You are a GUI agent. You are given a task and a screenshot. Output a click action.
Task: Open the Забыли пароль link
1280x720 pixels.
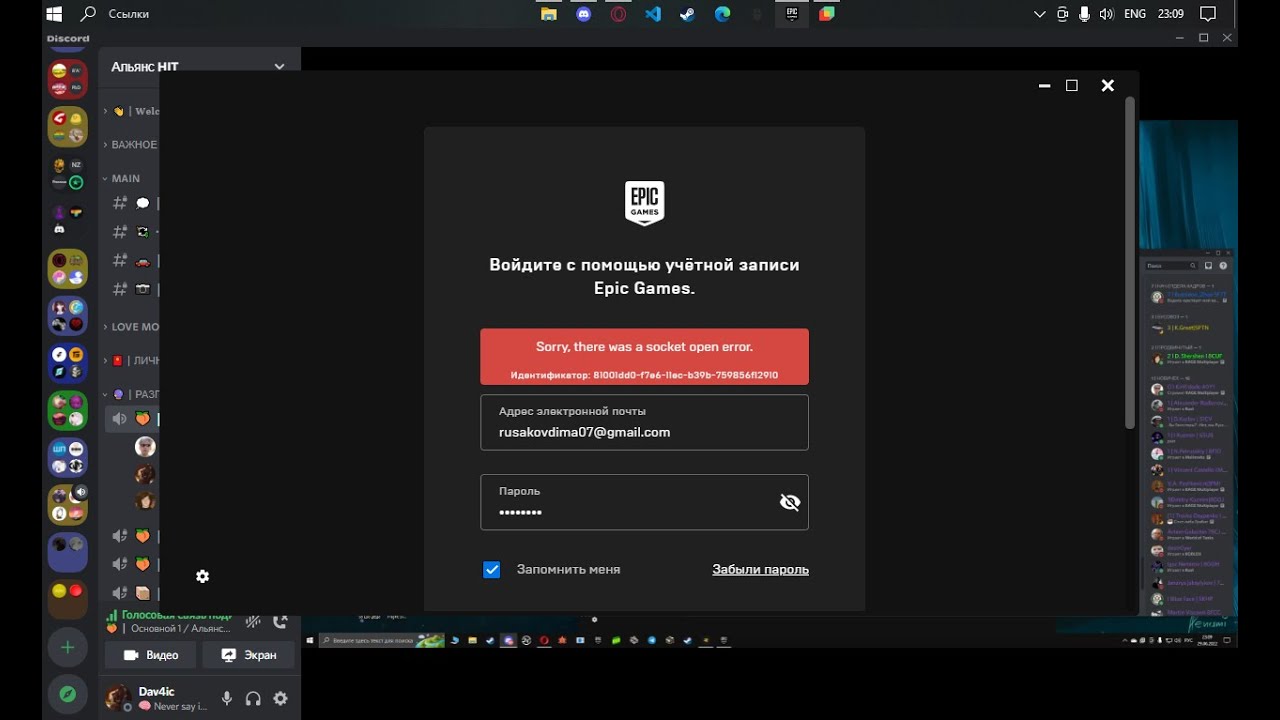coord(760,569)
